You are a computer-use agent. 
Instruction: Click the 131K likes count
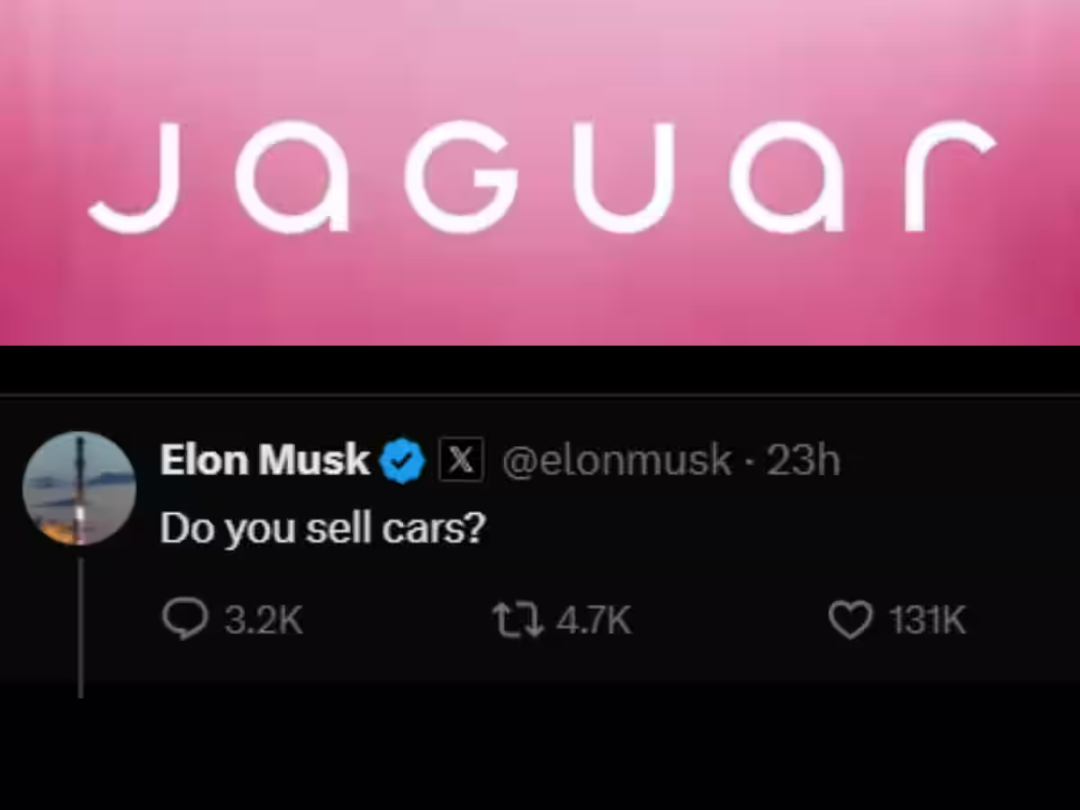click(928, 620)
